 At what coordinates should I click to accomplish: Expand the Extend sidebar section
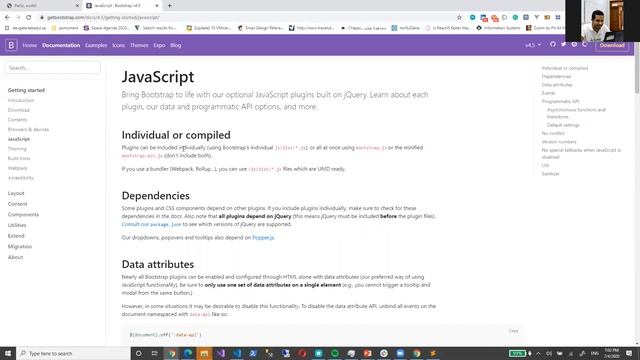click(16, 236)
